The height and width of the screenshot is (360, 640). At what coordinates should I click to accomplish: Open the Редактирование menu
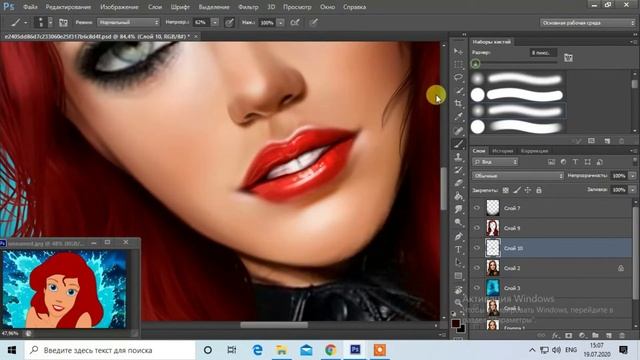click(x=68, y=7)
